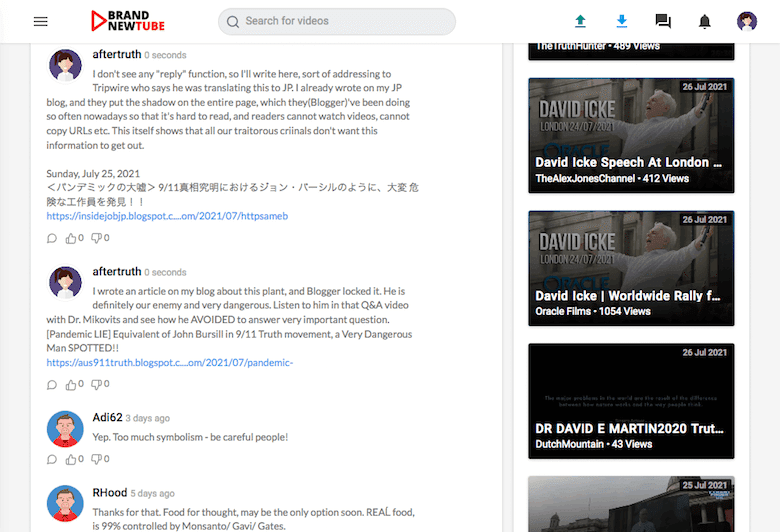Open the hamburger navigation menu
780x532 pixels.
click(x=41, y=21)
